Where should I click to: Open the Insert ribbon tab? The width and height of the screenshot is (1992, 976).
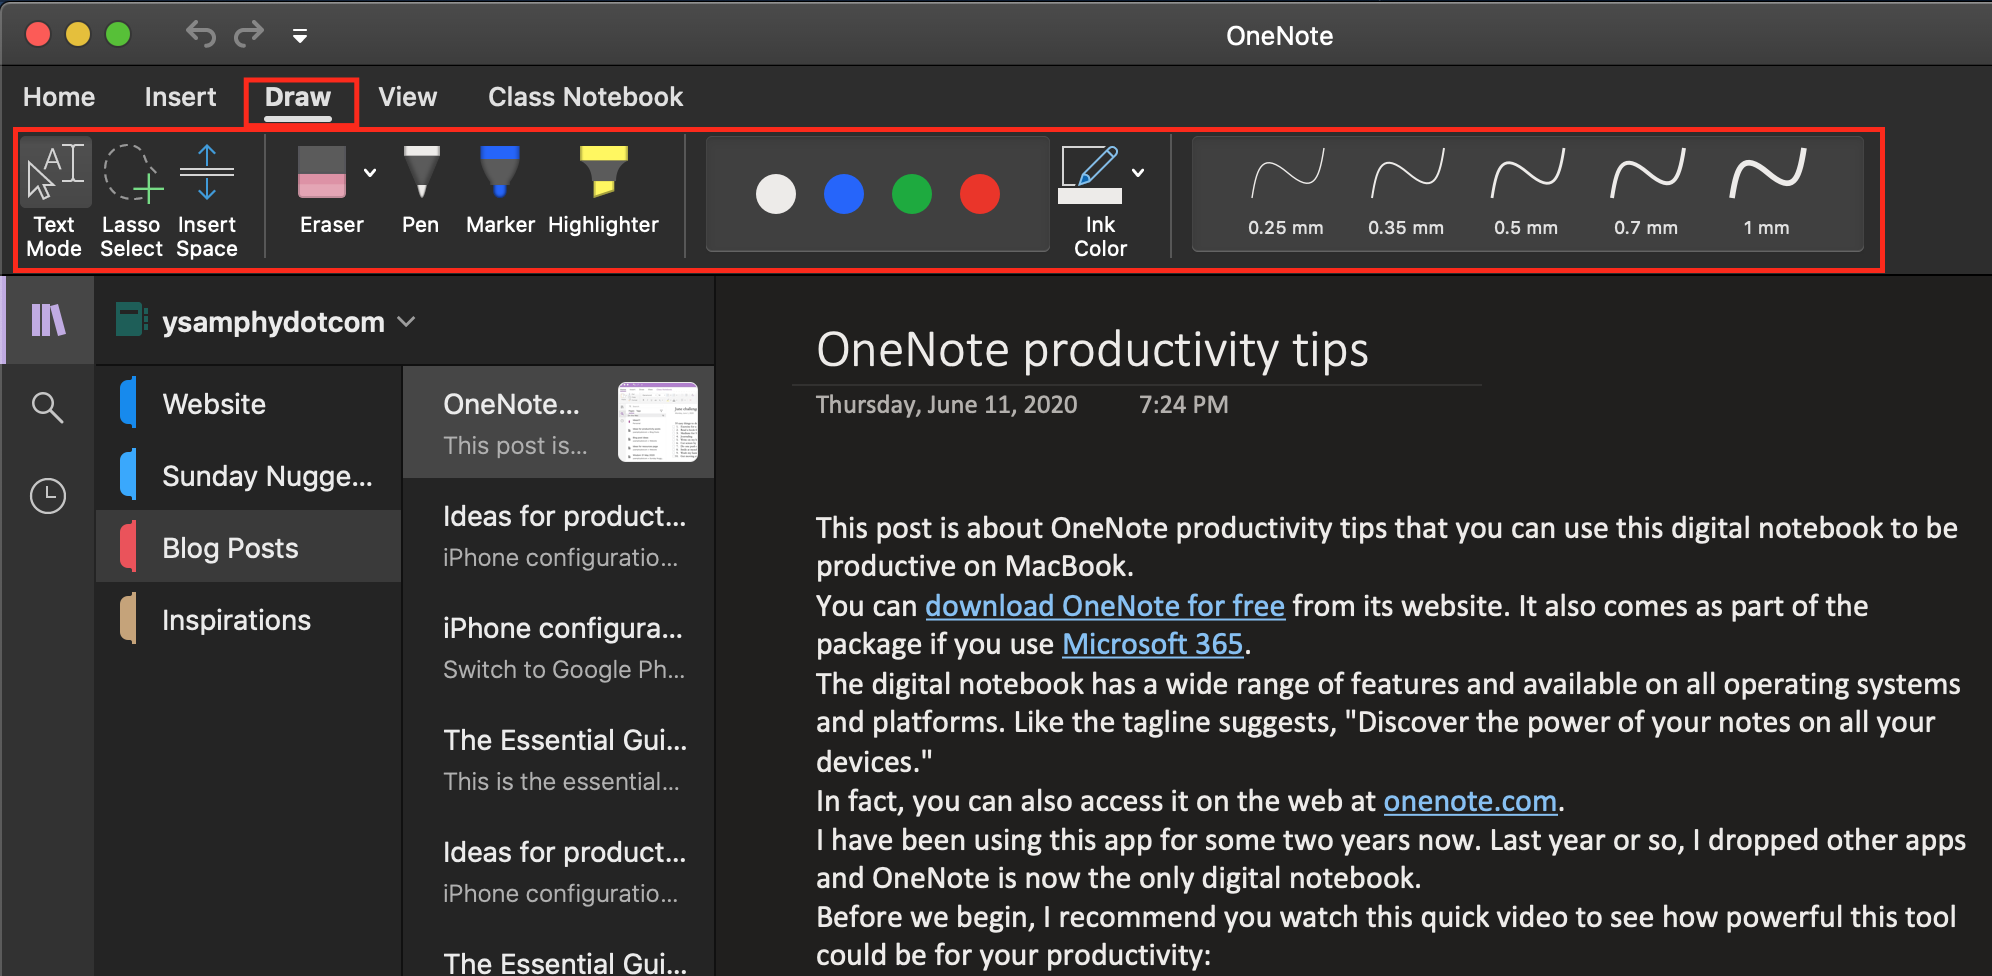click(180, 97)
